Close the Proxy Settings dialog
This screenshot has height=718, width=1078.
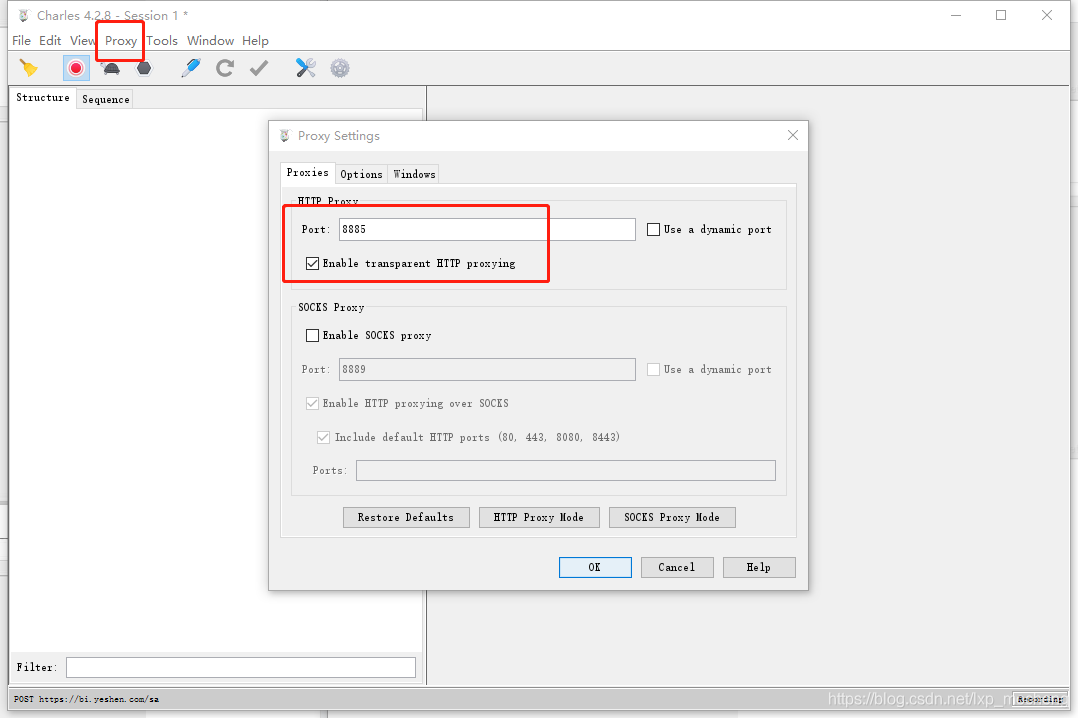(793, 135)
